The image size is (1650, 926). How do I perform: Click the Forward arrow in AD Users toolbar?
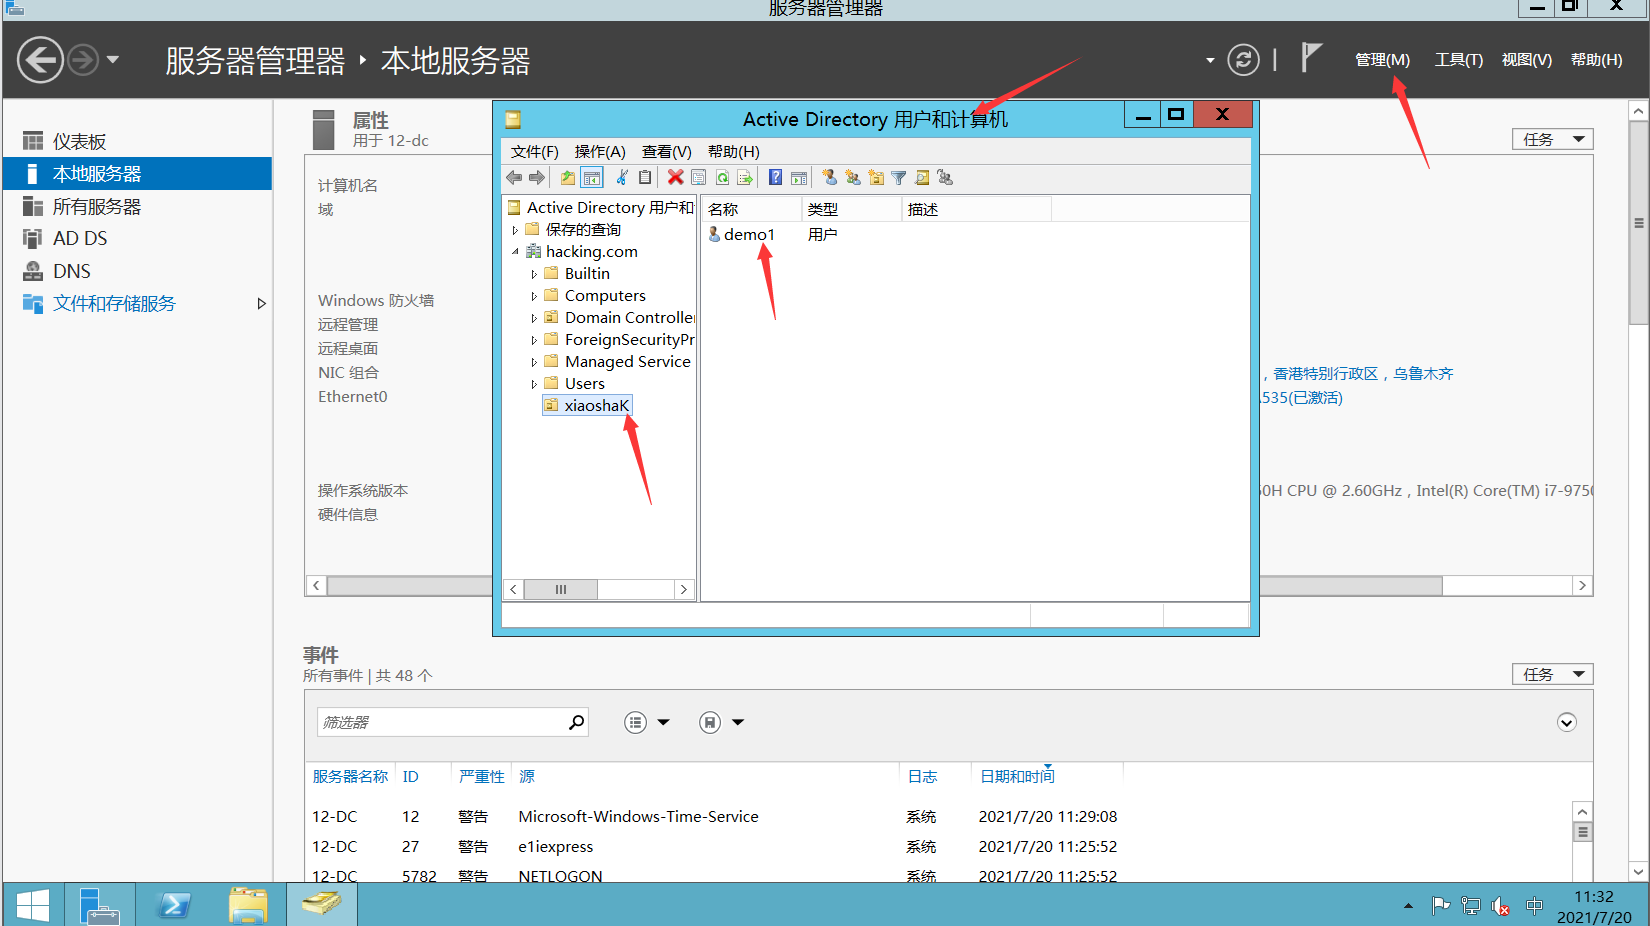pyautogui.click(x=537, y=178)
